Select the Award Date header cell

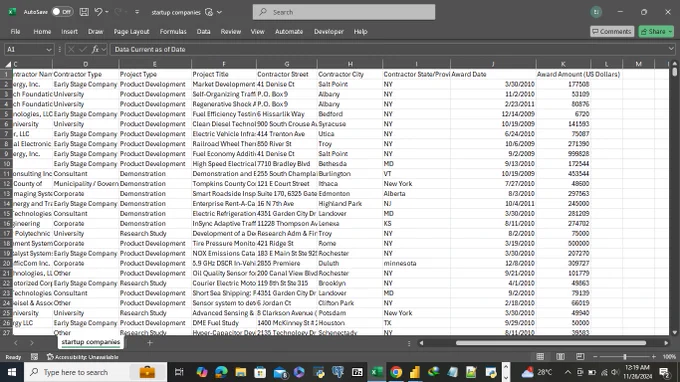pos(493,74)
